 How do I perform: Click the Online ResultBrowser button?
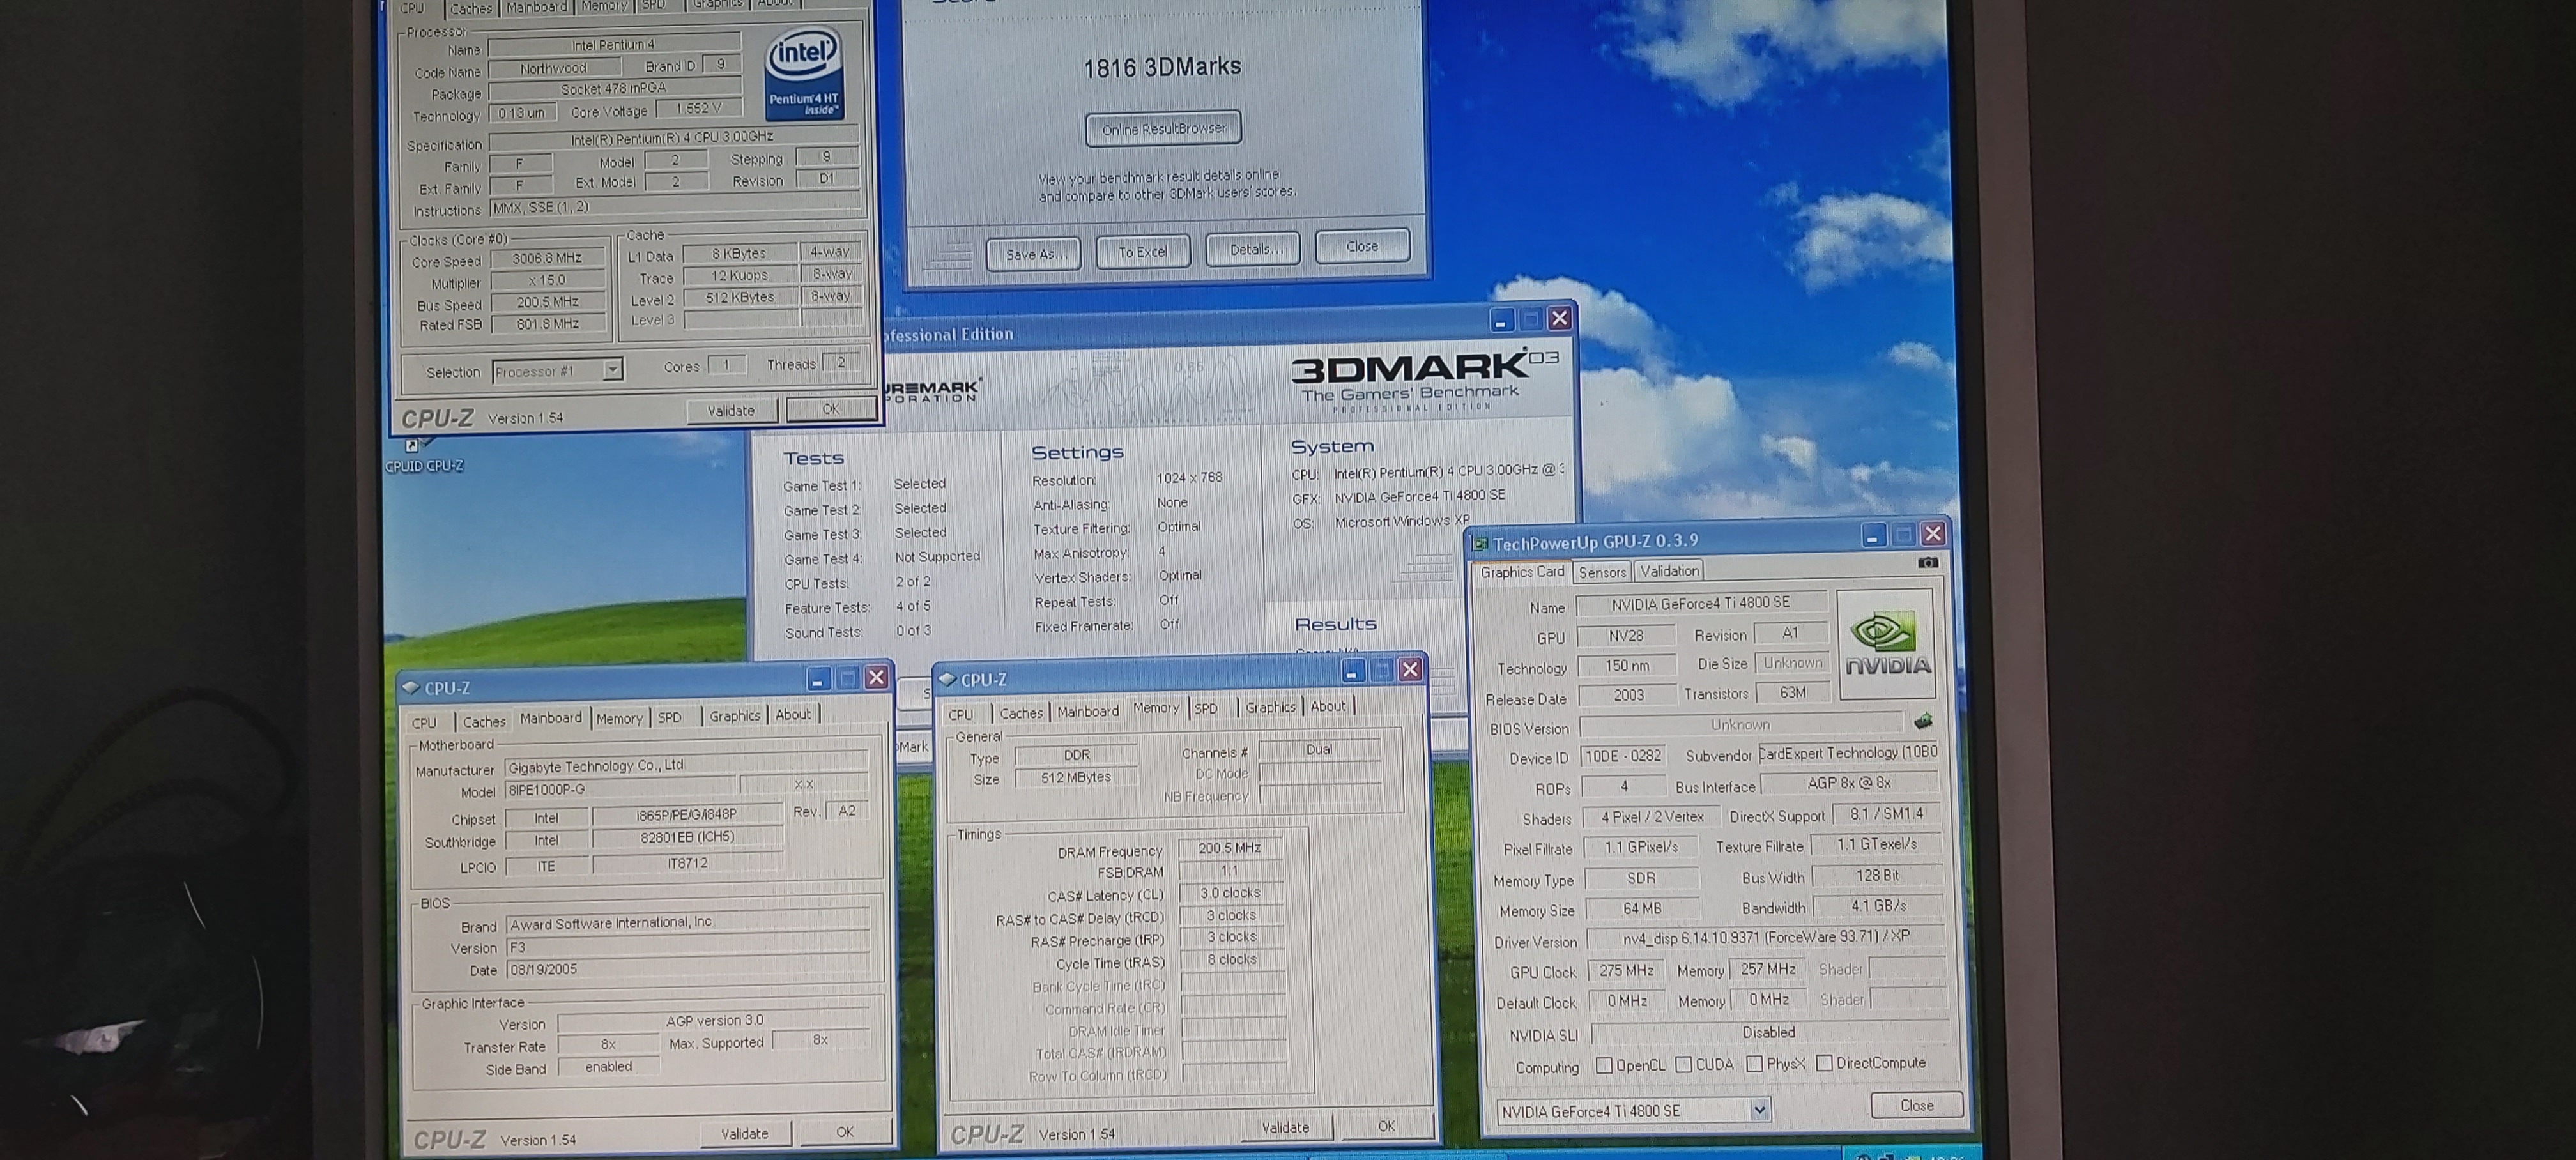[x=1163, y=128]
